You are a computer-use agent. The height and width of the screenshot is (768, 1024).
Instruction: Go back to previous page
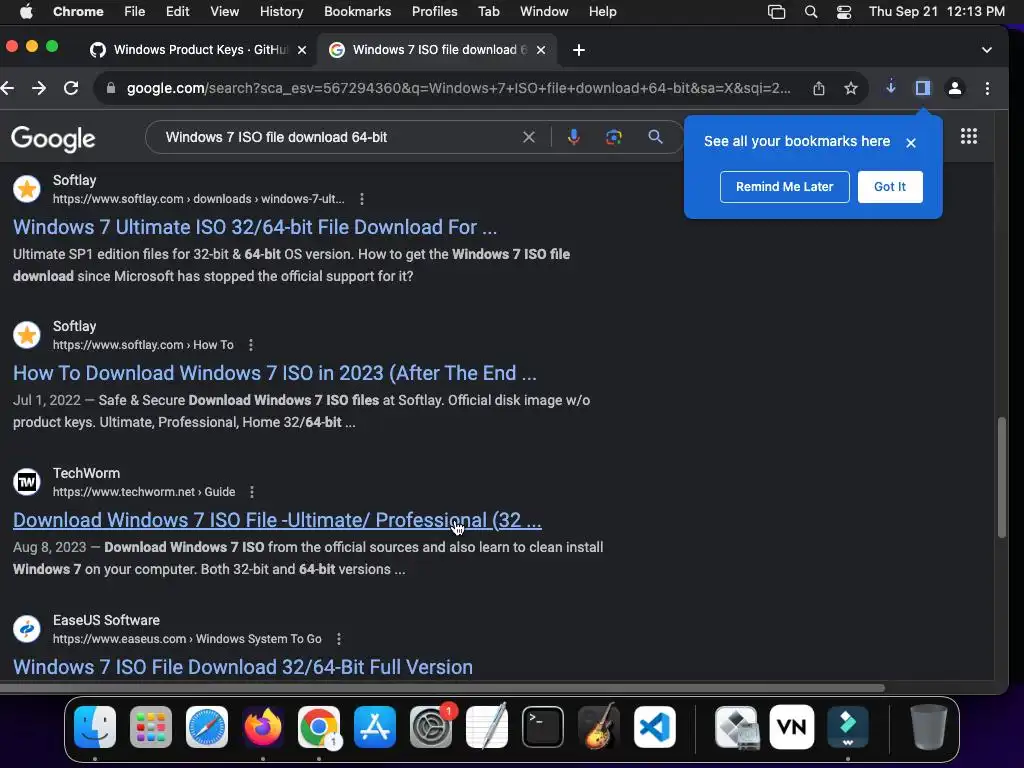pyautogui.click(x=8, y=88)
